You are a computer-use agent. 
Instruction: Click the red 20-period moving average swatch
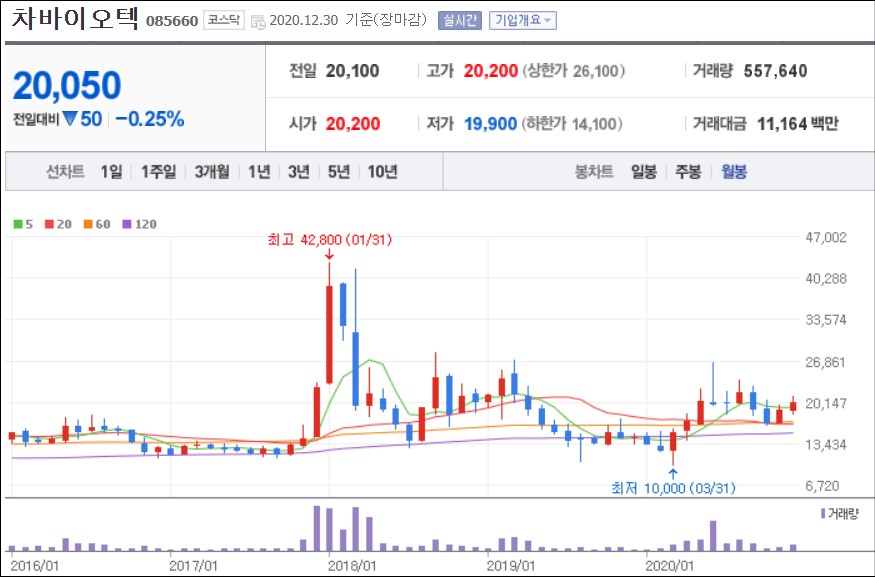50,224
